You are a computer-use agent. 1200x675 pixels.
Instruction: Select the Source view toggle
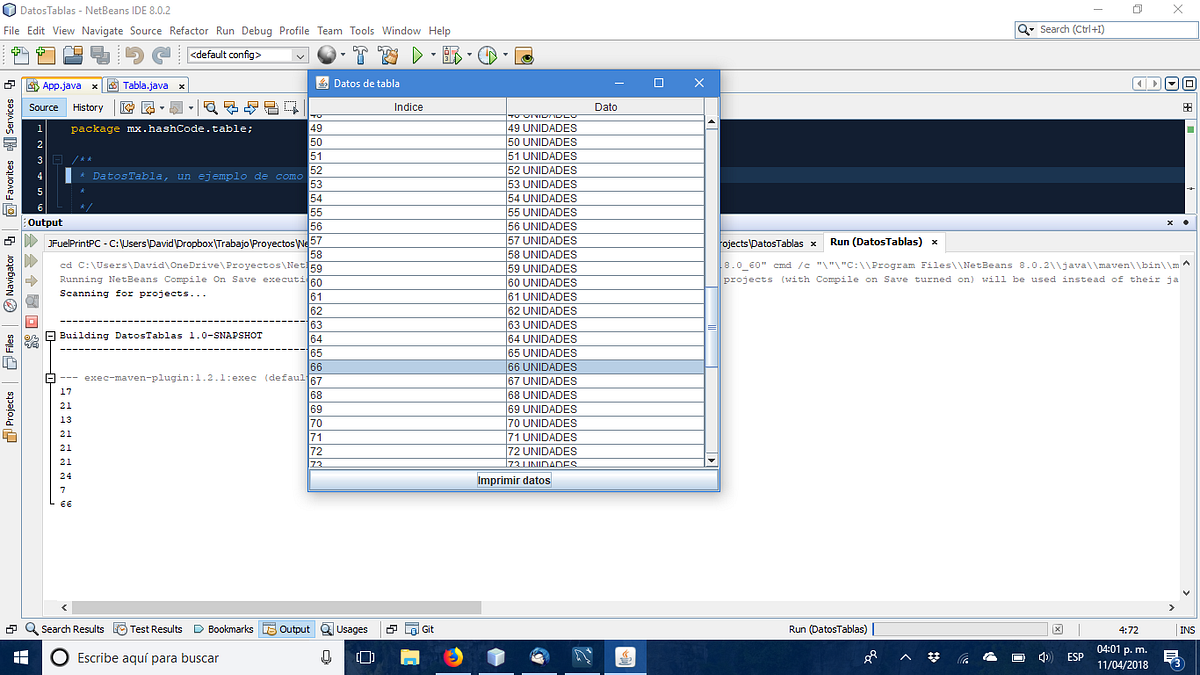click(44, 107)
